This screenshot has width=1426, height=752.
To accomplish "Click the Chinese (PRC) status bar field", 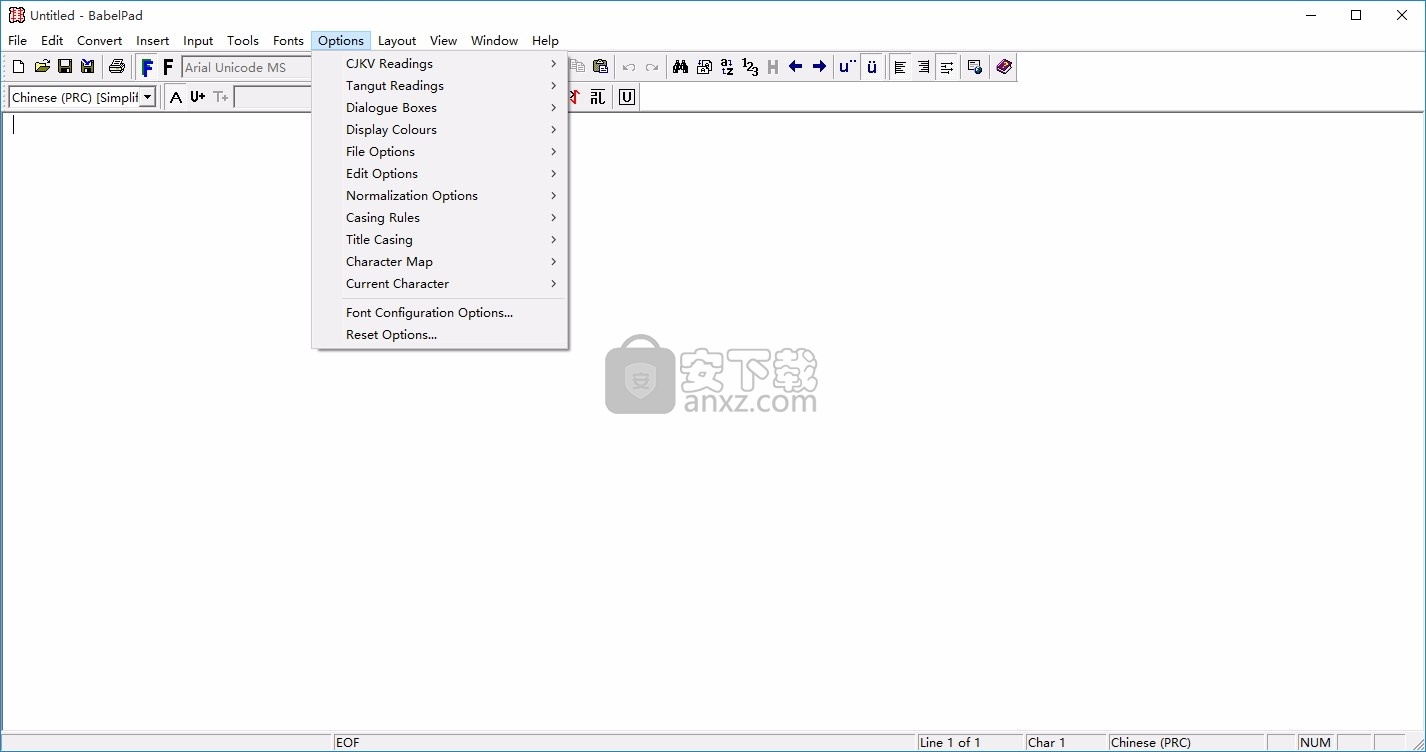I will (1187, 742).
